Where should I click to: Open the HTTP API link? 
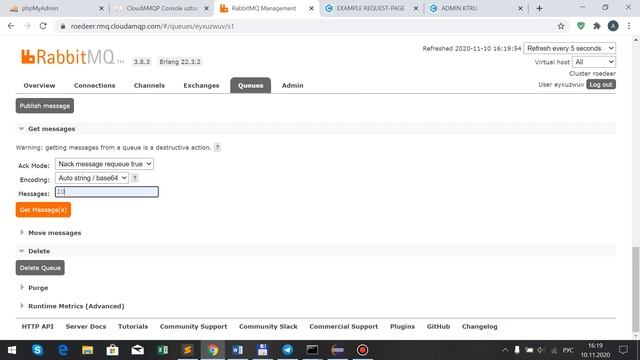point(38,327)
